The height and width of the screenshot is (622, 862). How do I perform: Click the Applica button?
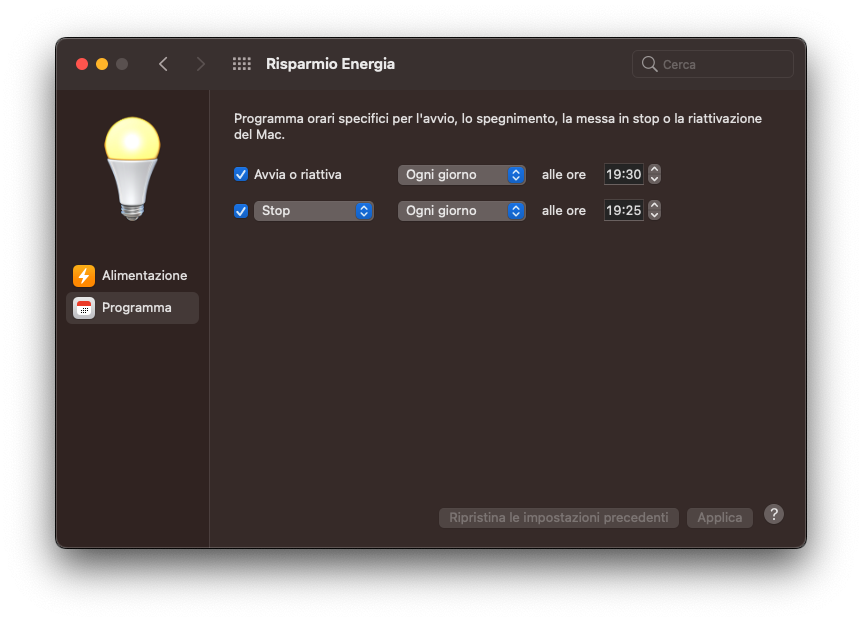(720, 518)
